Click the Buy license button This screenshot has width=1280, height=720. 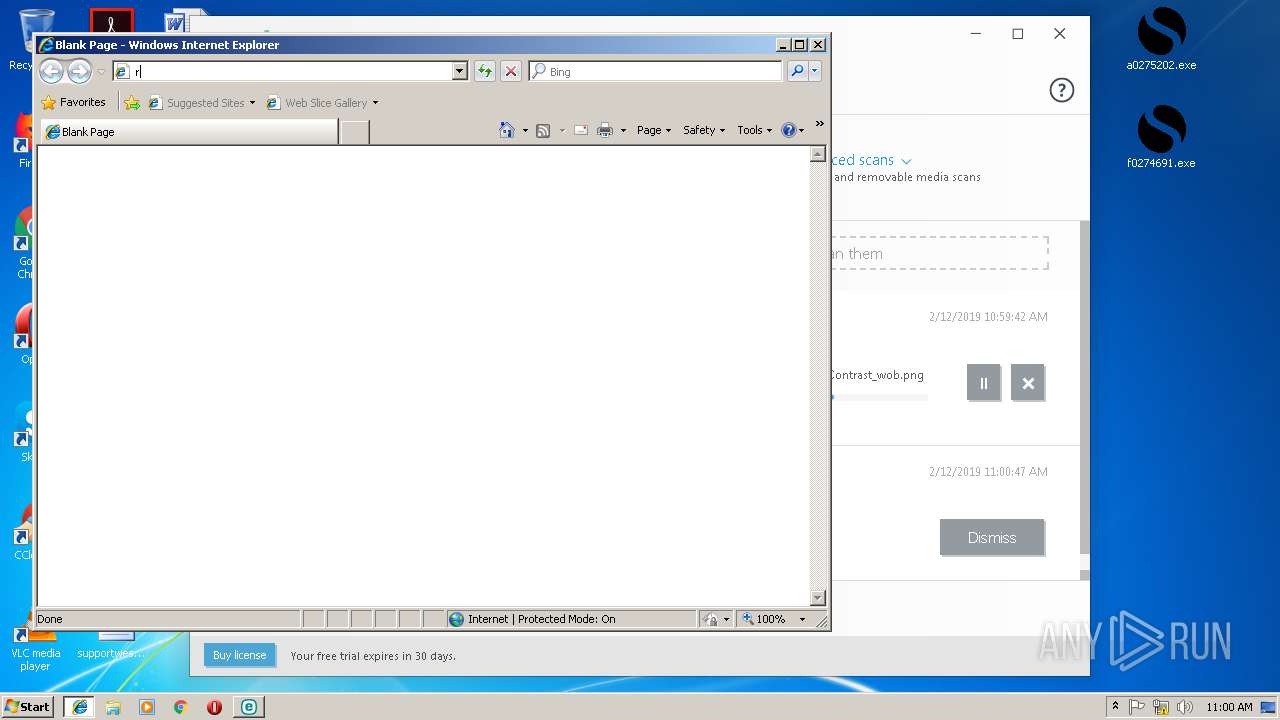pos(239,655)
